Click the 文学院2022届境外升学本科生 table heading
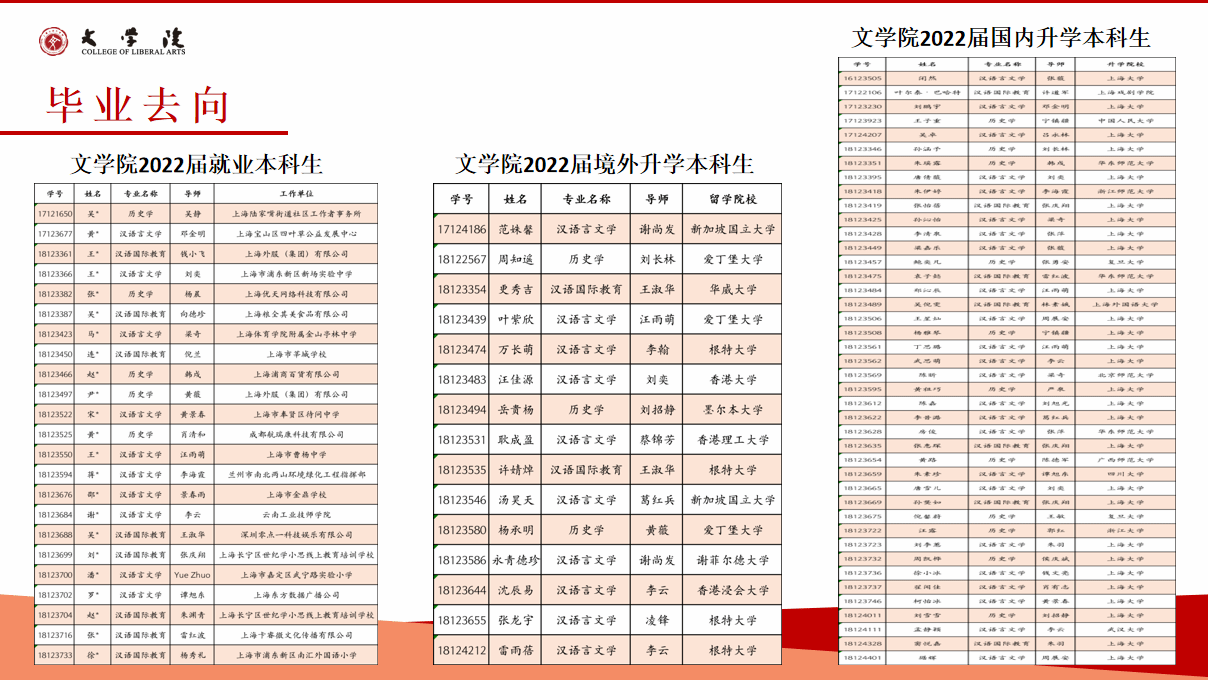The height and width of the screenshot is (680, 1208). 604,164
